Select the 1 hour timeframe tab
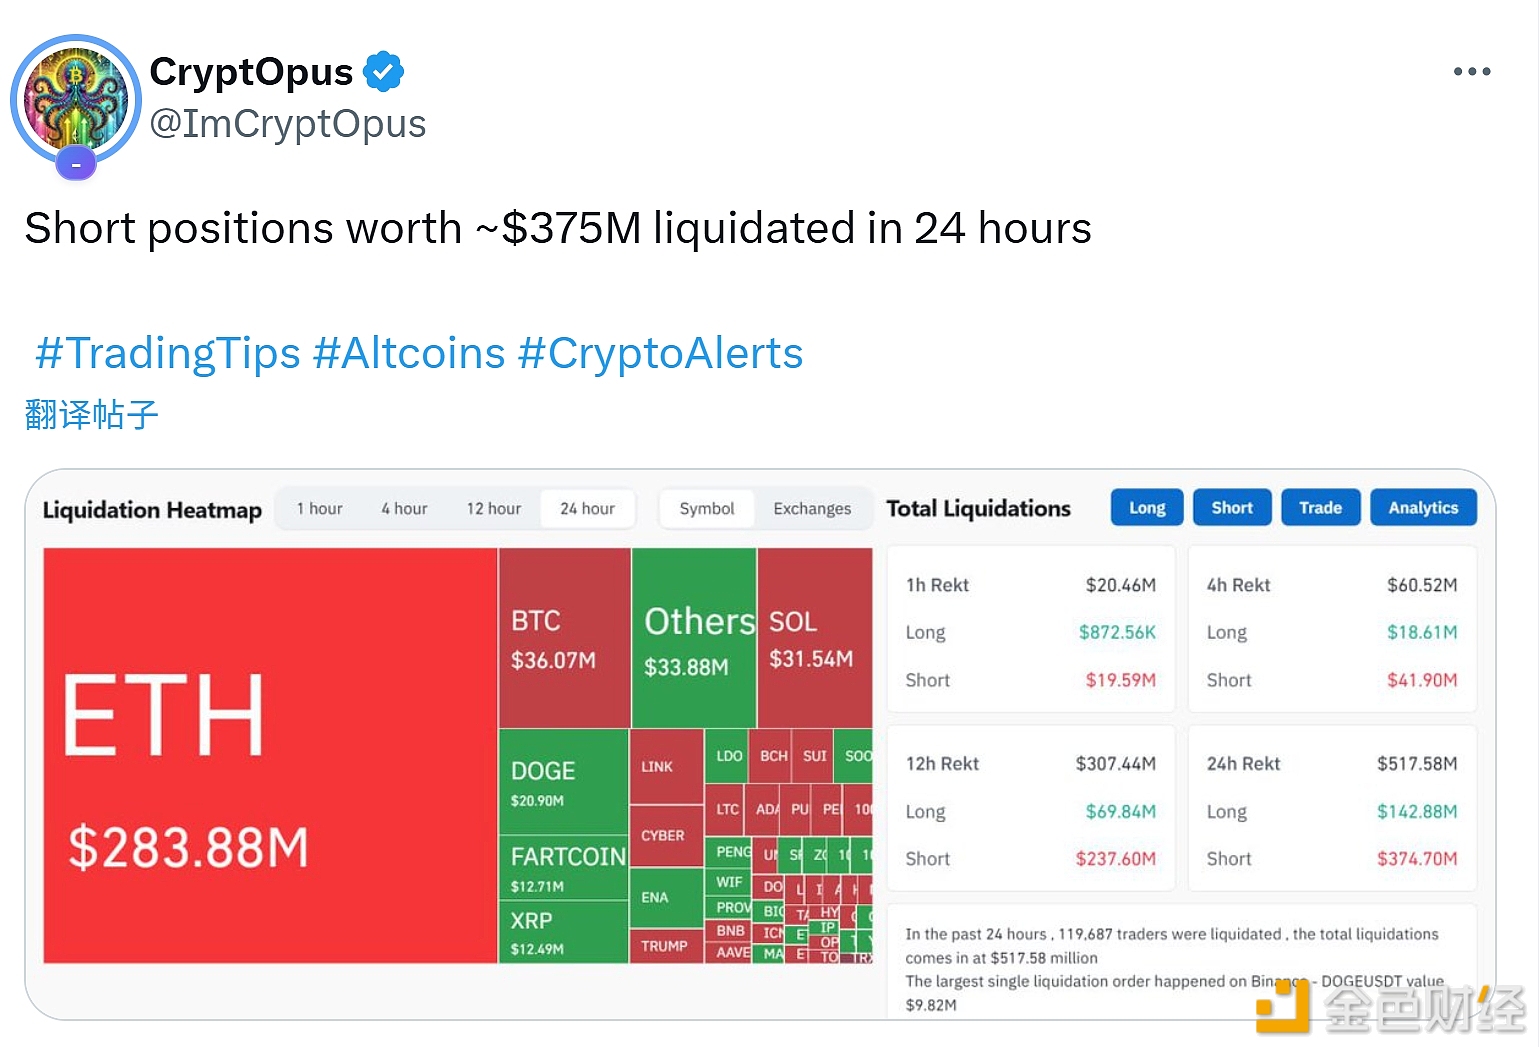The height and width of the screenshot is (1047, 1539). point(319,509)
